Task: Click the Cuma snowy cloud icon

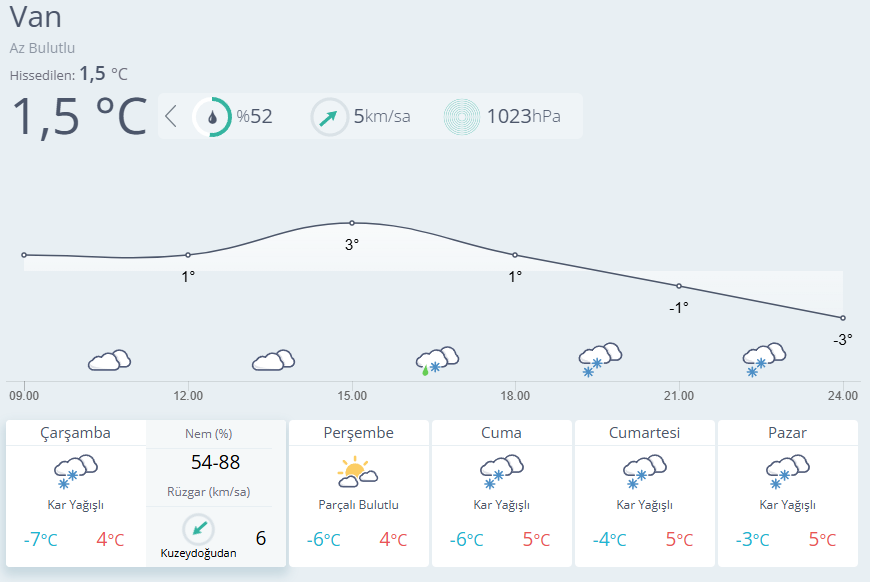Action: (502, 469)
